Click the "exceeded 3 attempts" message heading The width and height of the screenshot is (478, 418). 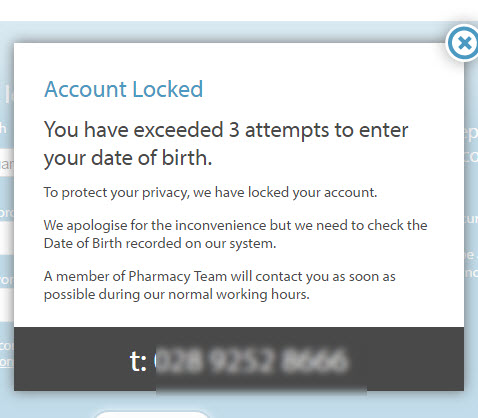tap(226, 144)
